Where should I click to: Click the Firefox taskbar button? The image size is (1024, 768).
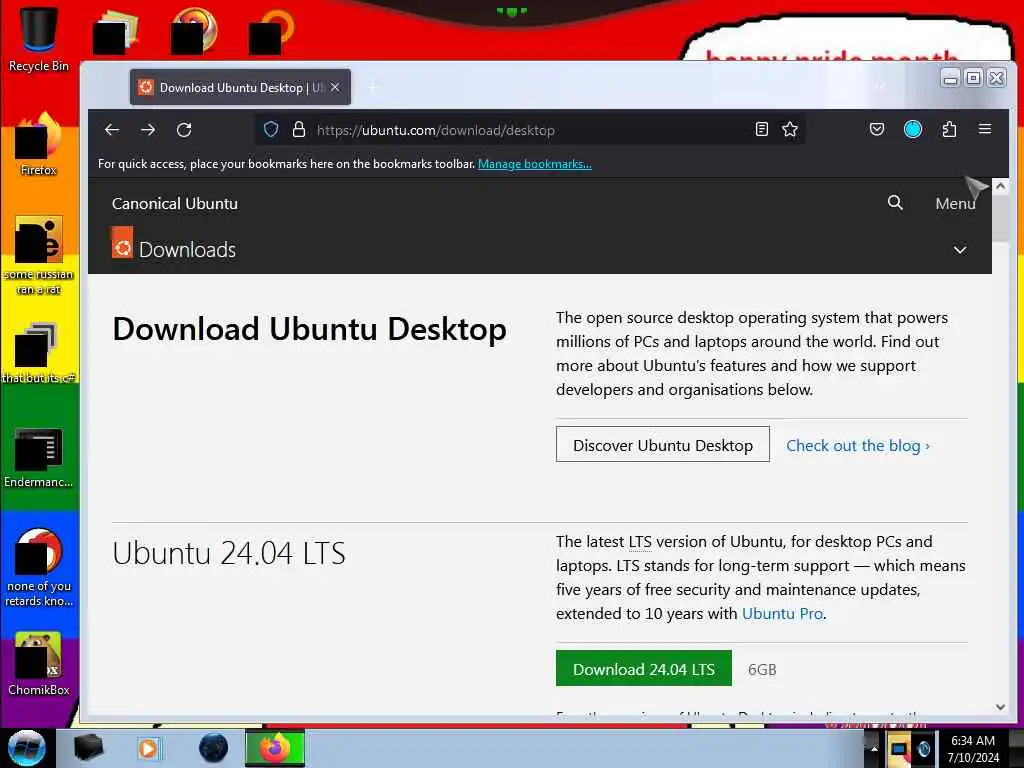pos(275,748)
